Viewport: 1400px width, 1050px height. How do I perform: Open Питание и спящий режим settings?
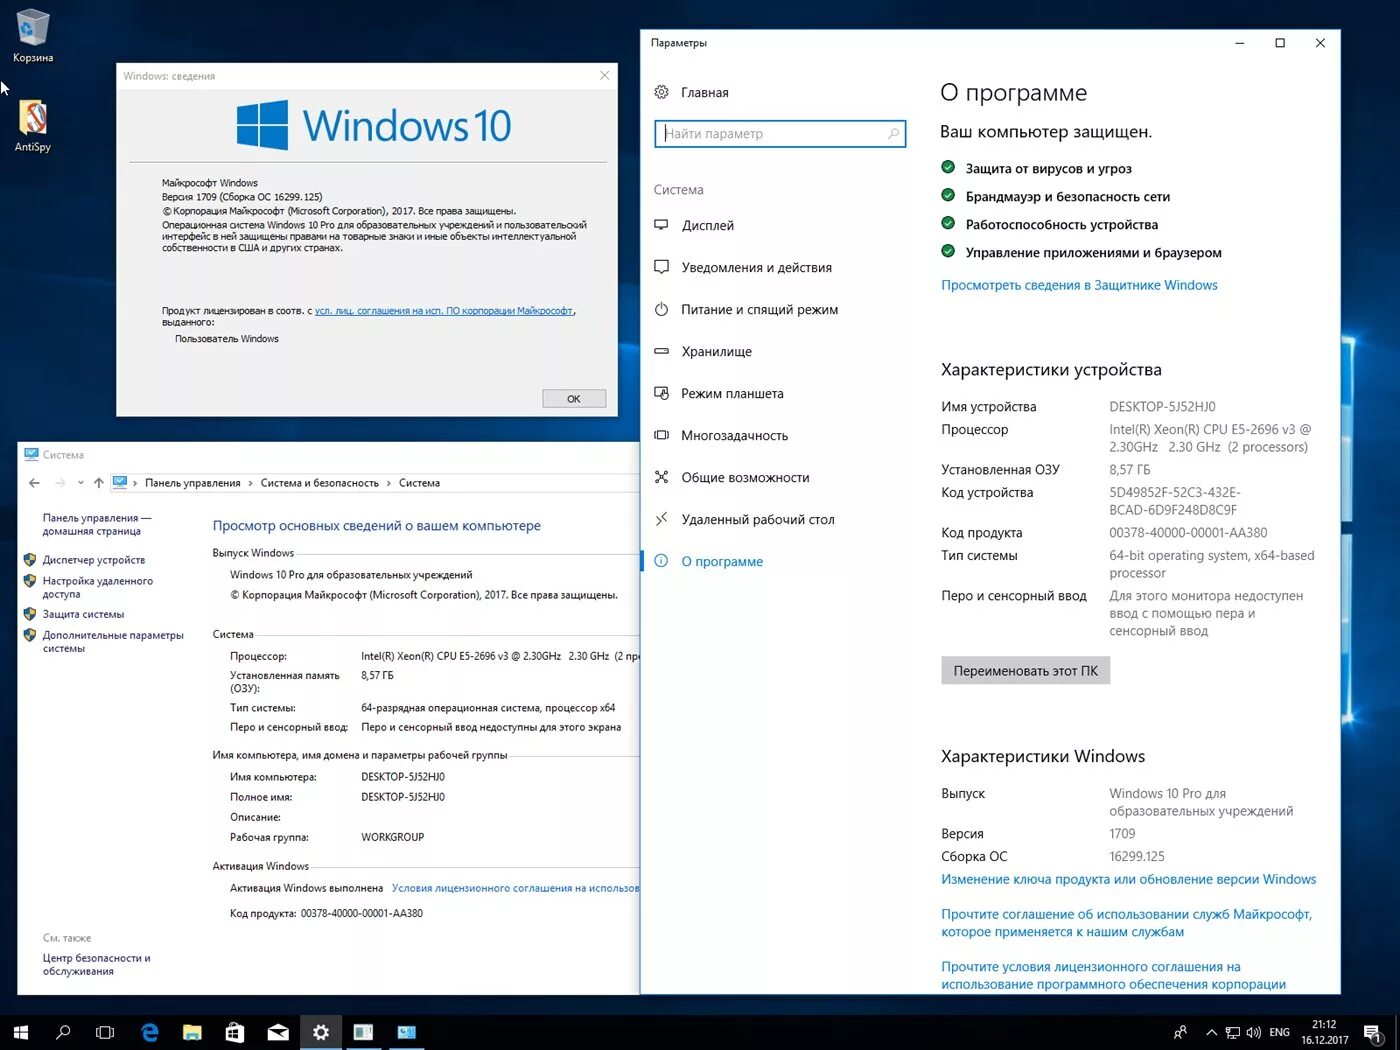pyautogui.click(x=759, y=309)
